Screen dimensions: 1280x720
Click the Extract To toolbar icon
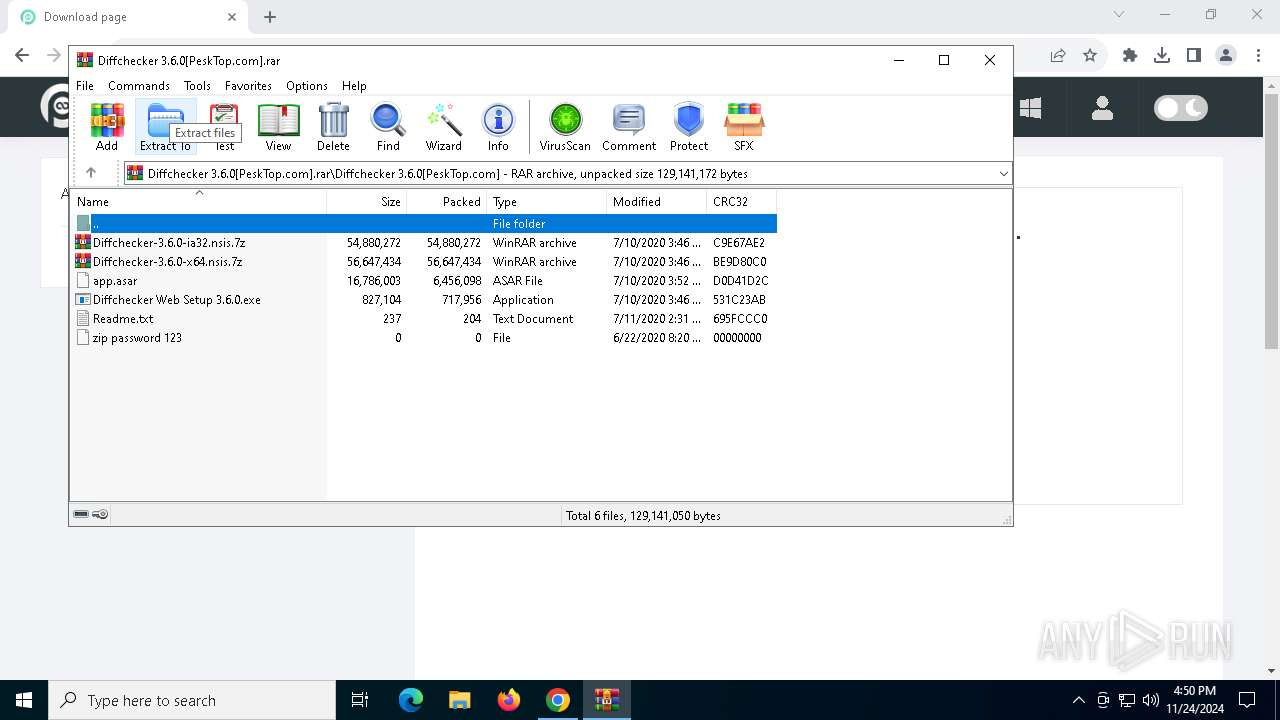[165, 127]
